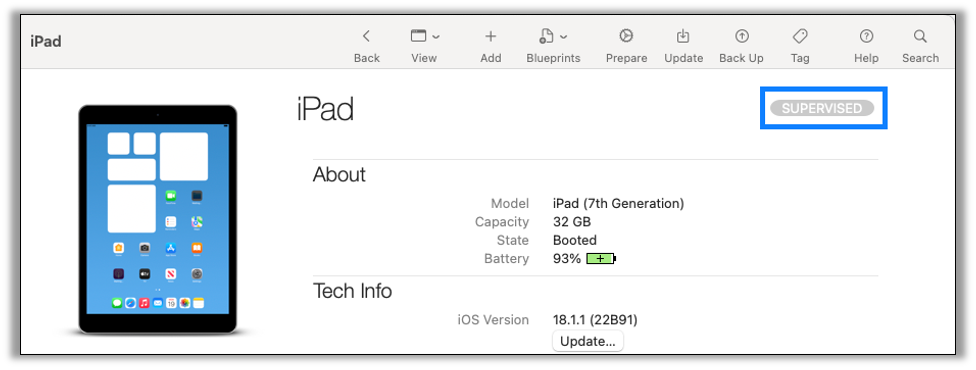Image resolution: width=976 pixels, height=370 pixels.
Task: Click the Tag icon
Action: pos(800,36)
